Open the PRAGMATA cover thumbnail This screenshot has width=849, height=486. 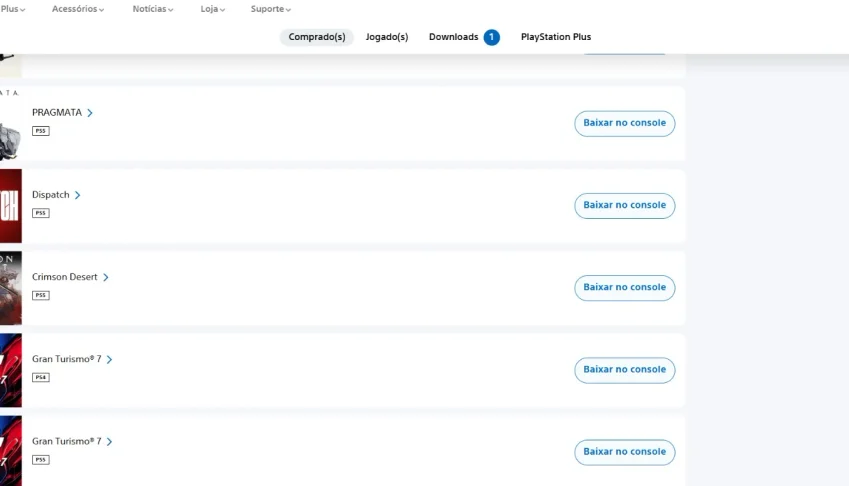point(10,124)
